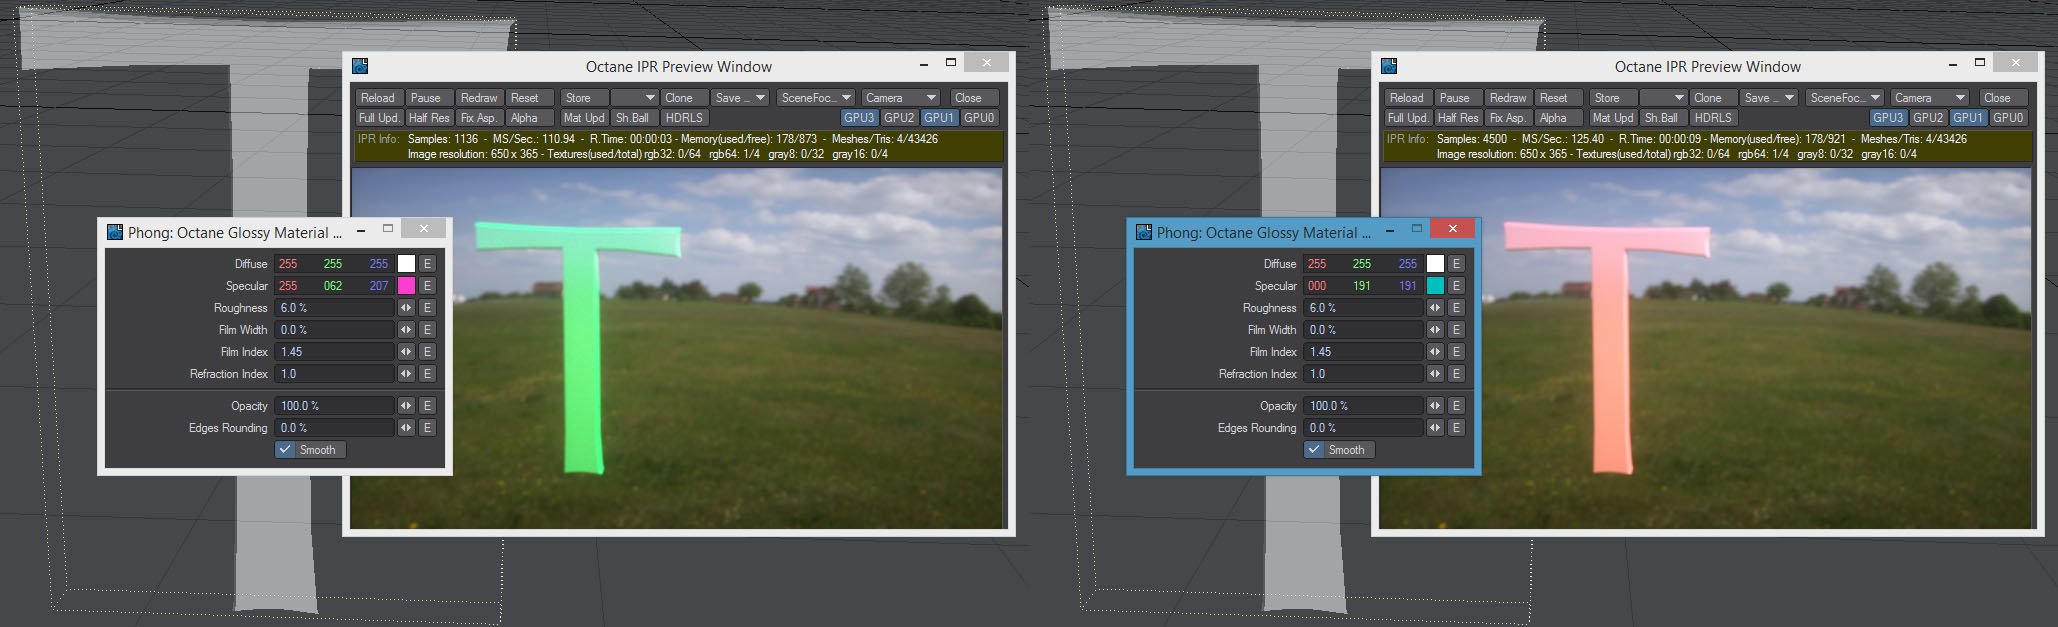Open the white Diffuse swatch in the magenta-specular panel

pyautogui.click(x=406, y=264)
